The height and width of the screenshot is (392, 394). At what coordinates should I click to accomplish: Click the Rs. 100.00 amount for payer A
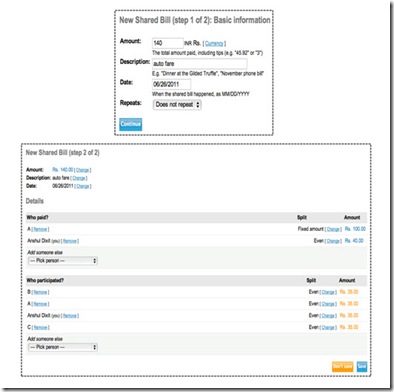(355, 229)
